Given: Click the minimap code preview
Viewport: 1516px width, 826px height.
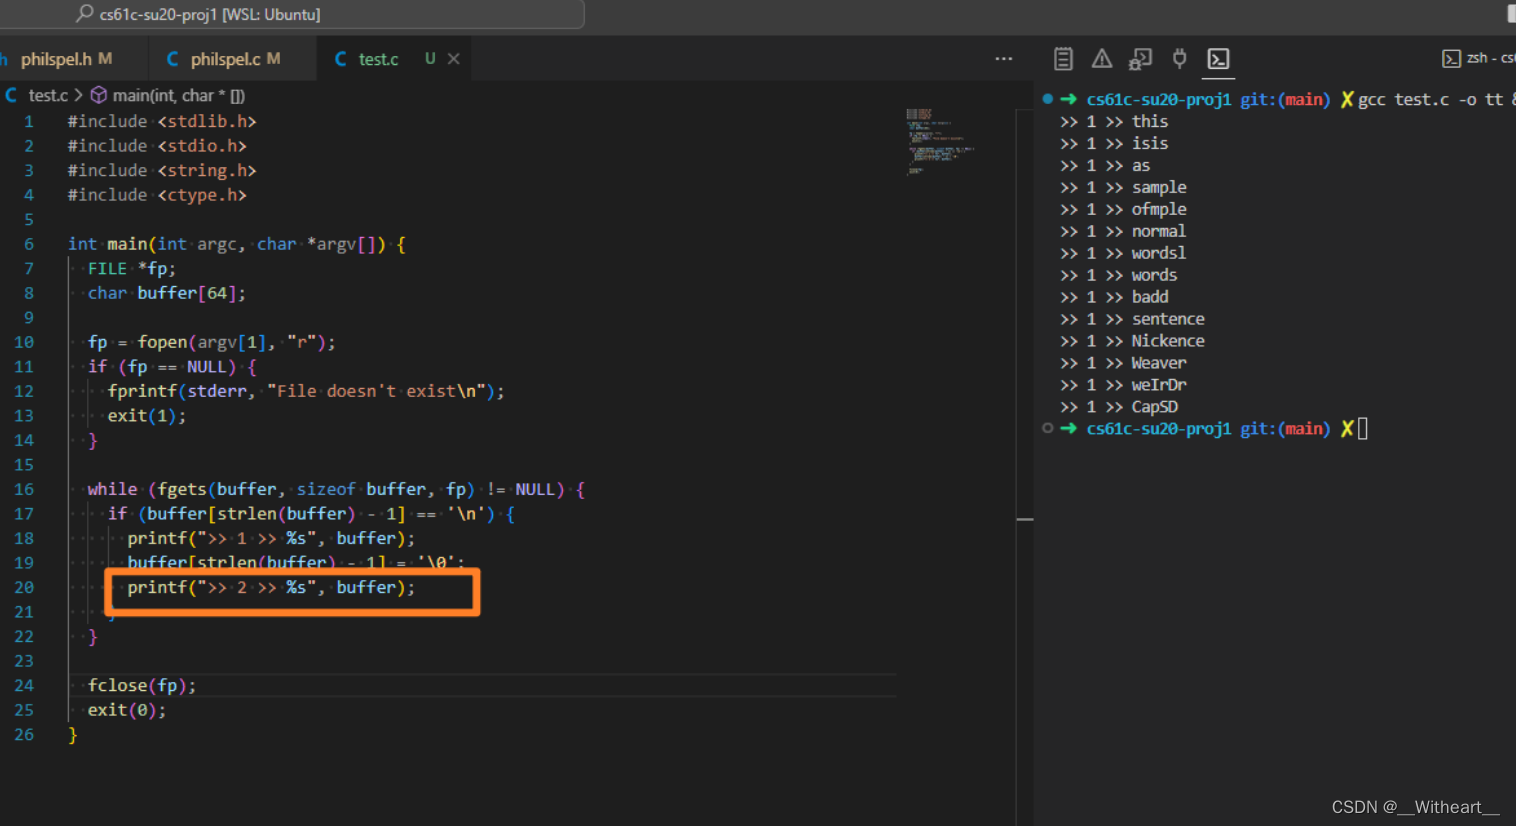Looking at the screenshot, I should [938, 142].
